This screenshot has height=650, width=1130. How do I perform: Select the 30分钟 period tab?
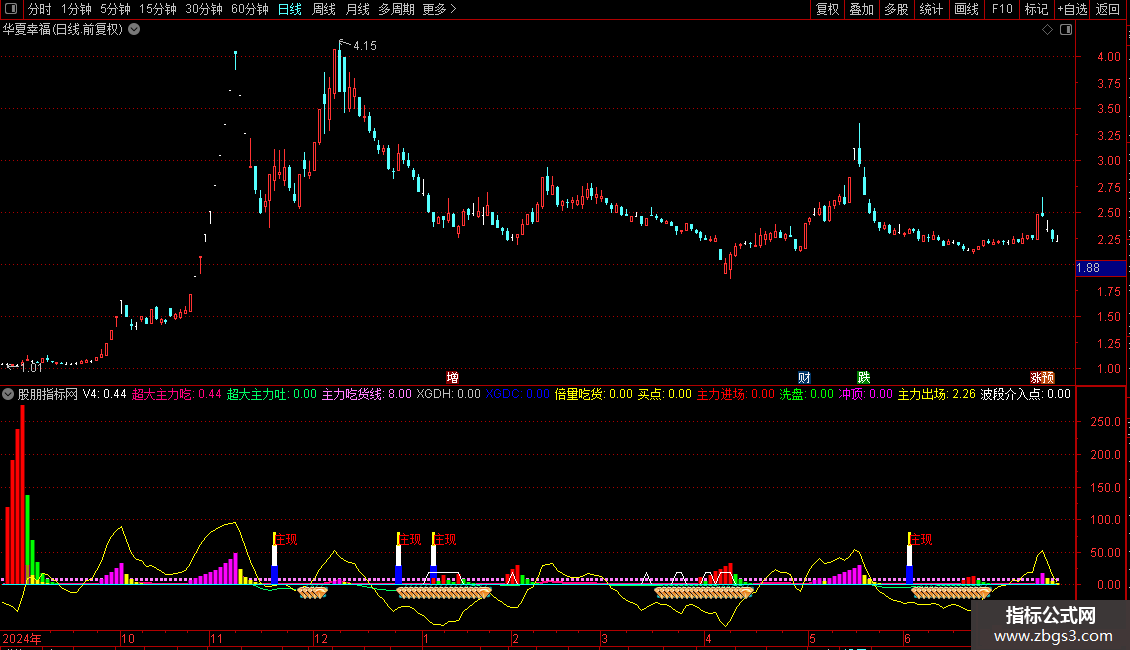coord(204,9)
